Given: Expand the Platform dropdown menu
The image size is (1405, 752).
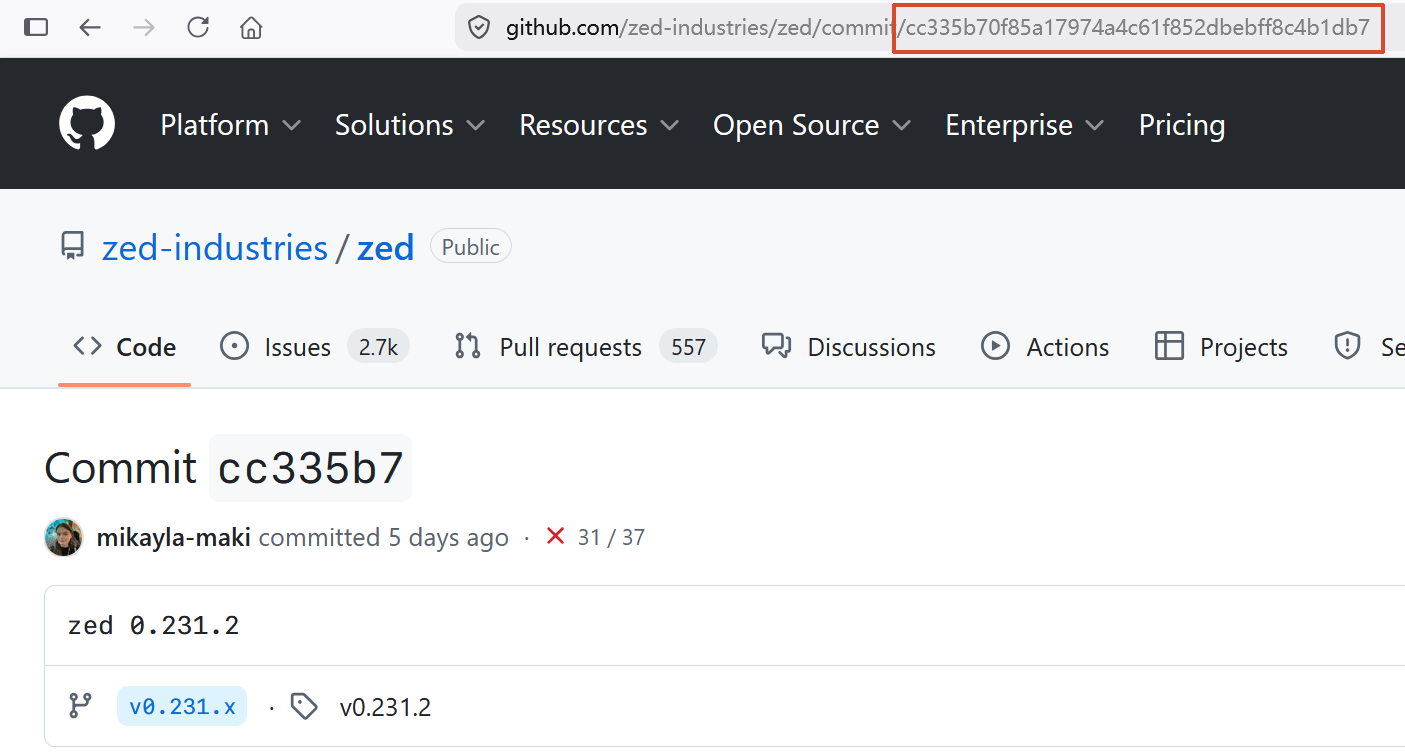Looking at the screenshot, I should point(230,125).
